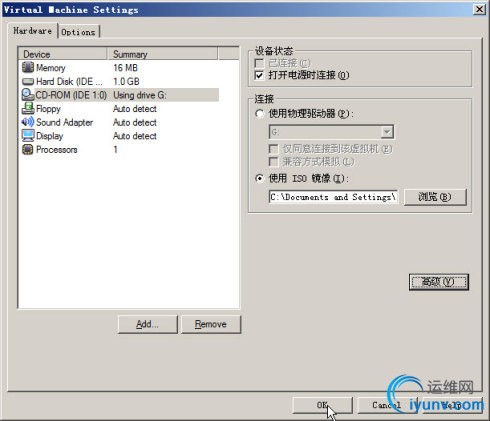Switch to the Options tab
Viewport: 490px width, 421px height.
click(x=78, y=32)
